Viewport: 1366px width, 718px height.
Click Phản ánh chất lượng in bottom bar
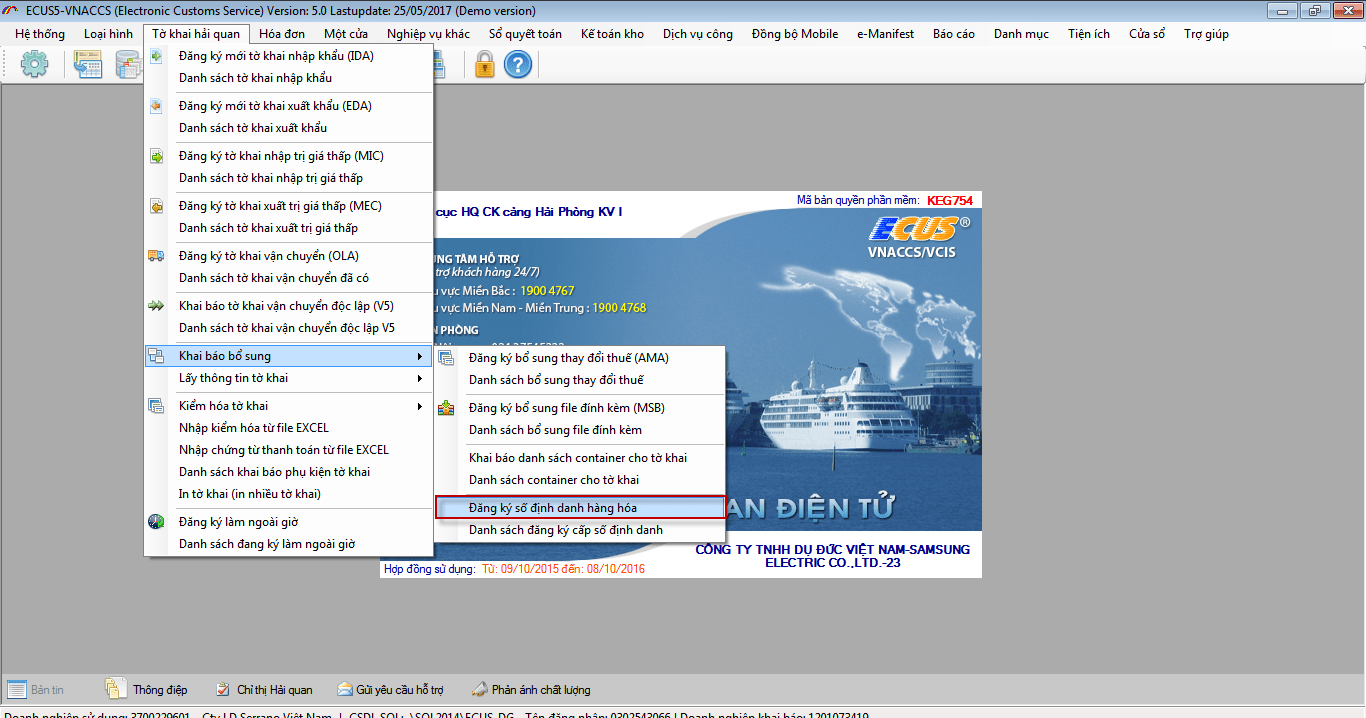point(530,689)
